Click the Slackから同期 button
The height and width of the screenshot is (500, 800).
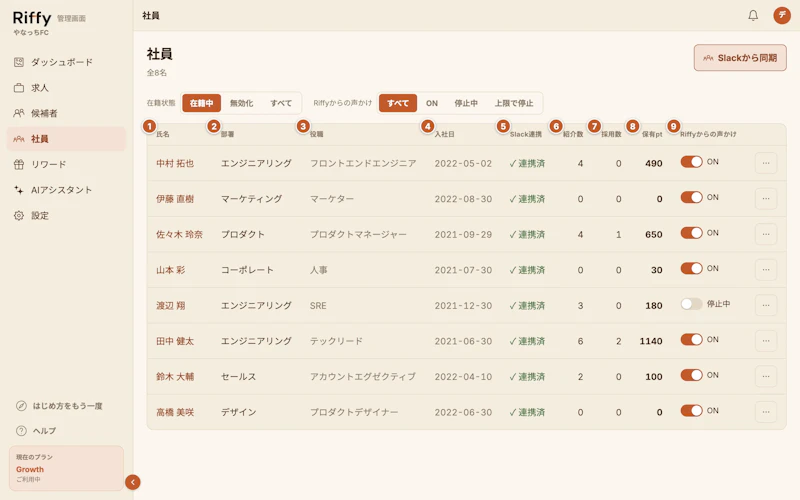point(740,58)
